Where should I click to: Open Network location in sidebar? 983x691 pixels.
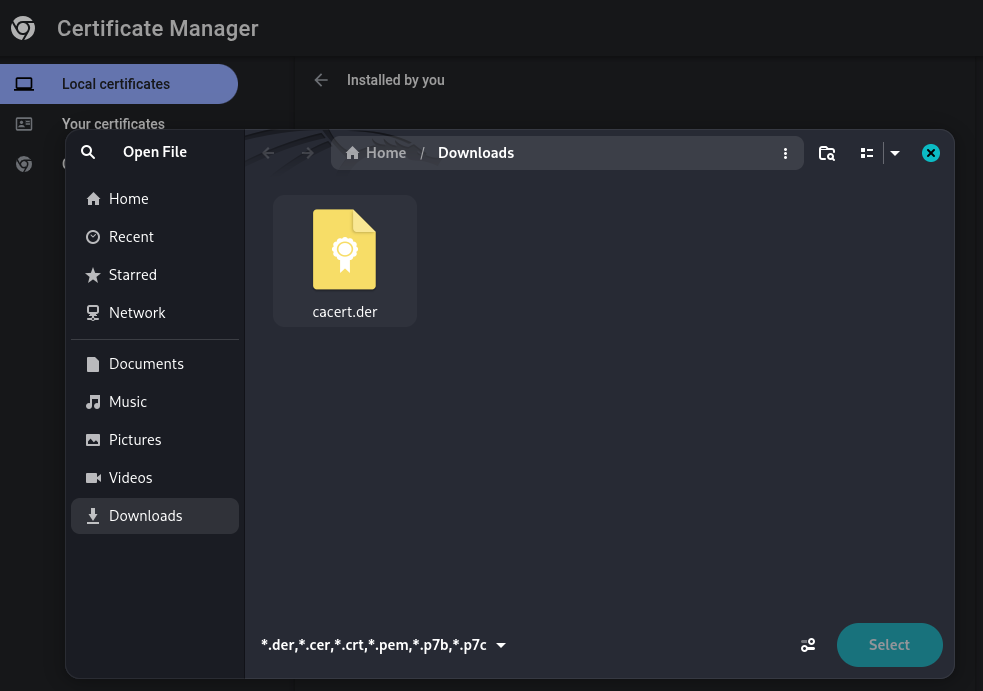(137, 313)
